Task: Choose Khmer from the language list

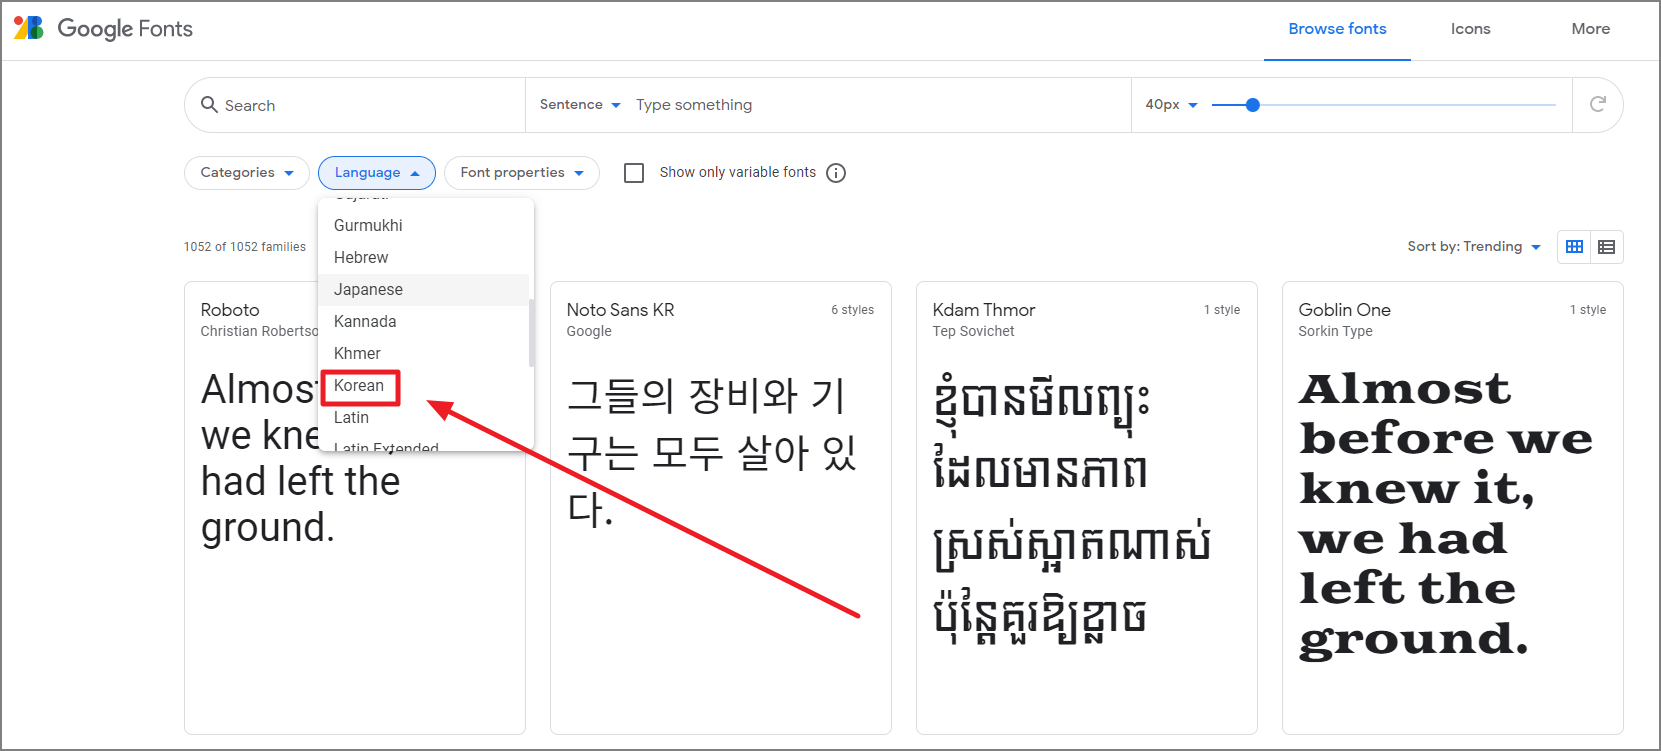Action: click(425, 354)
